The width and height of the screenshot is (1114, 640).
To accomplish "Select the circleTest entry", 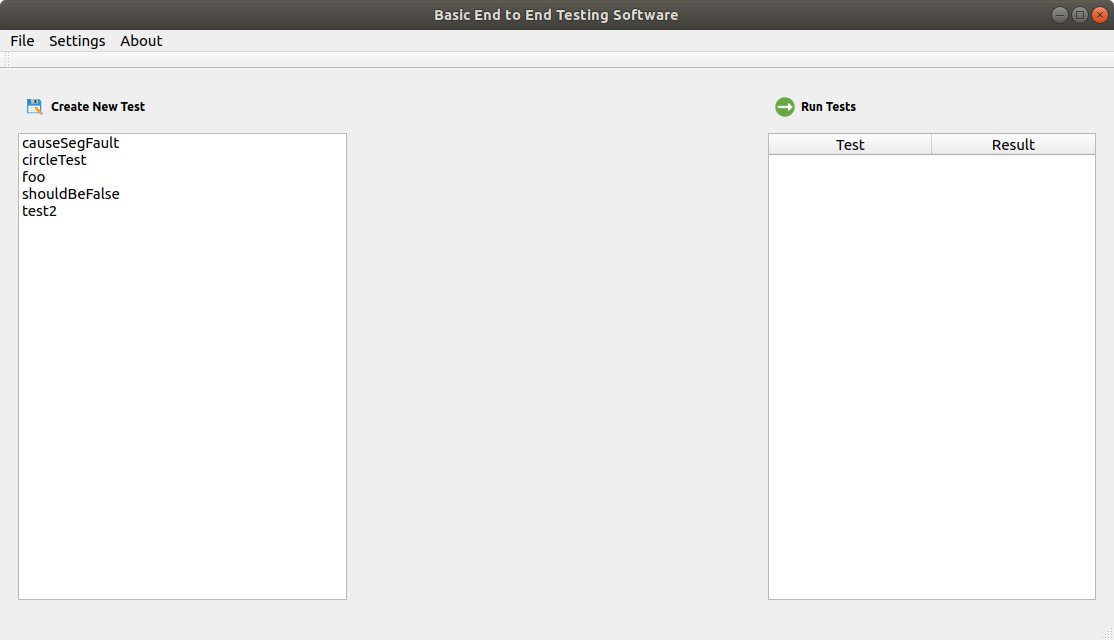I will click(x=54, y=160).
